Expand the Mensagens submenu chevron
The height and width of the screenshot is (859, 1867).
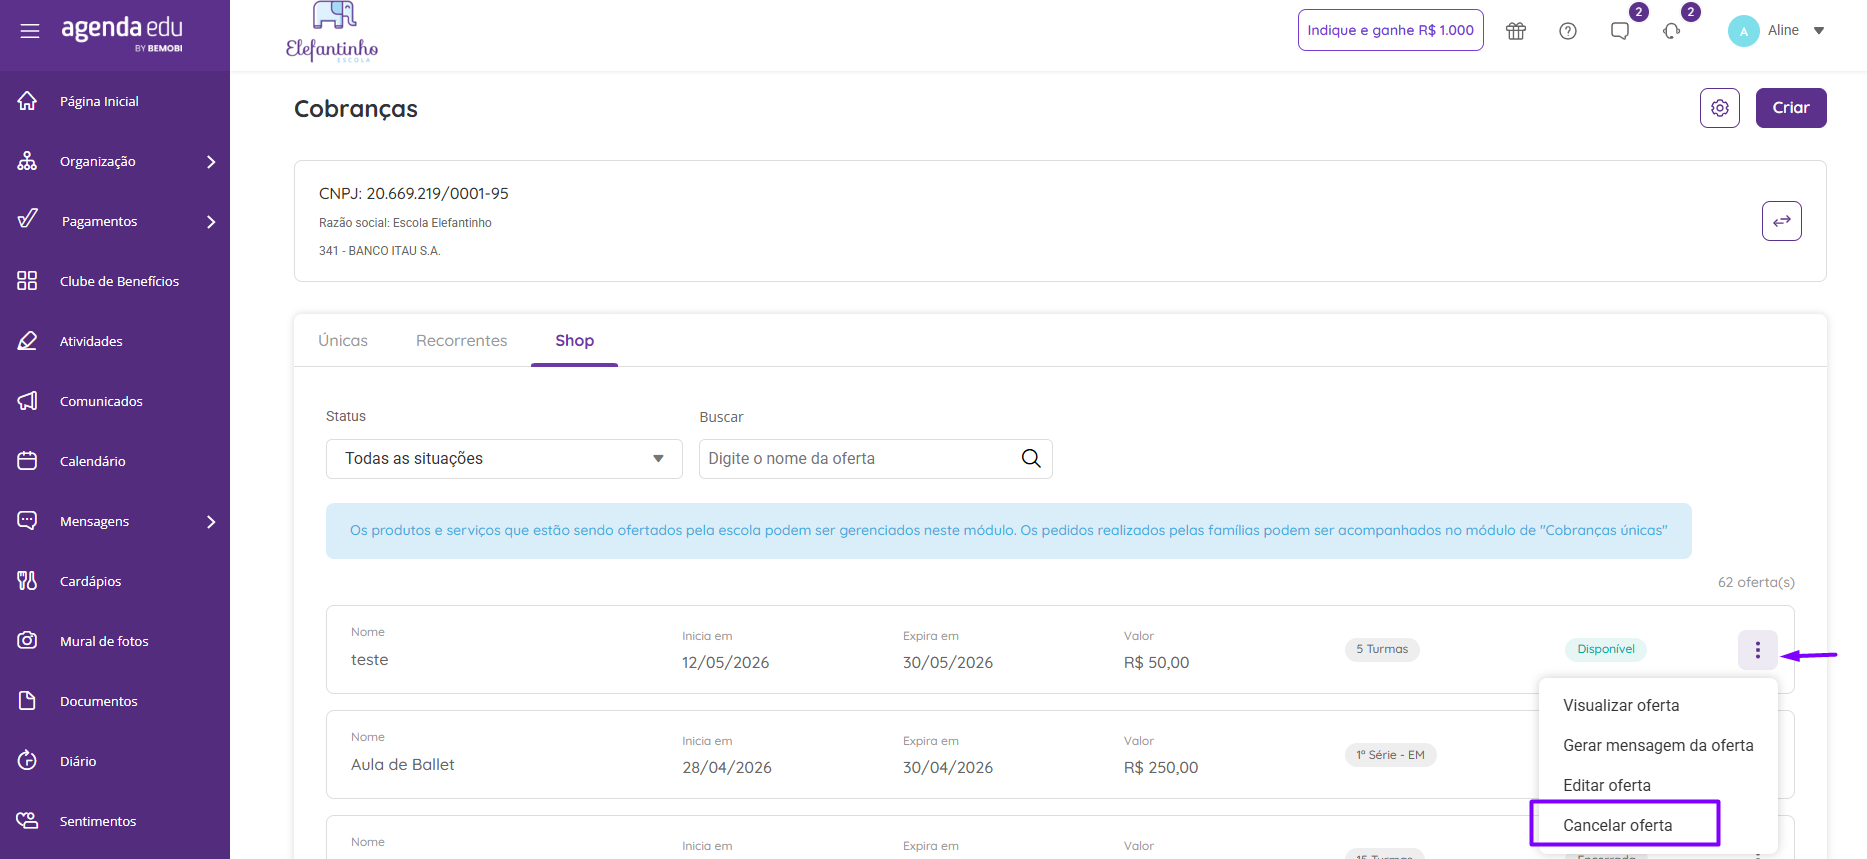(x=211, y=522)
